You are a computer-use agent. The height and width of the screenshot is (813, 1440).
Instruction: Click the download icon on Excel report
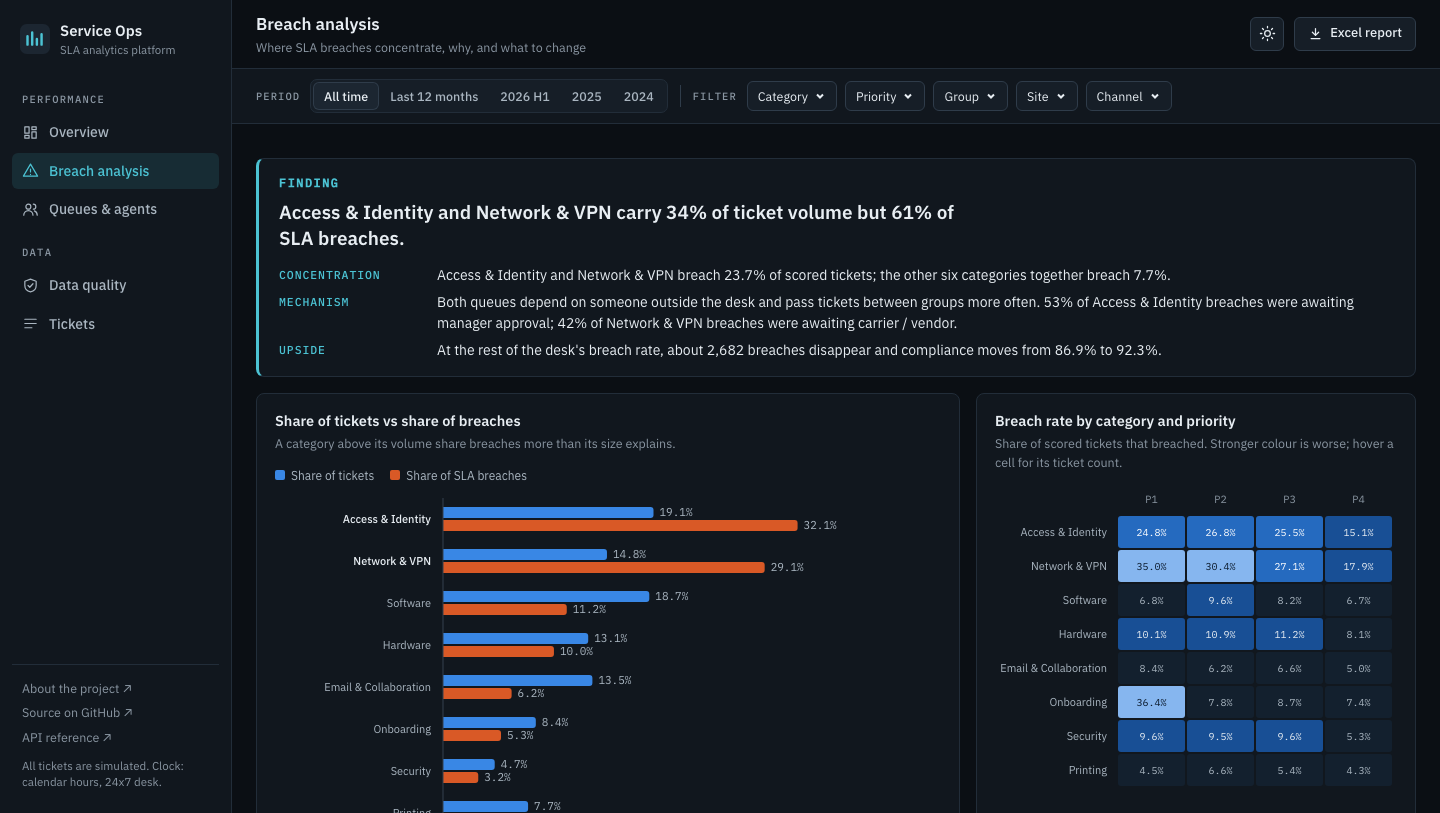1314,33
